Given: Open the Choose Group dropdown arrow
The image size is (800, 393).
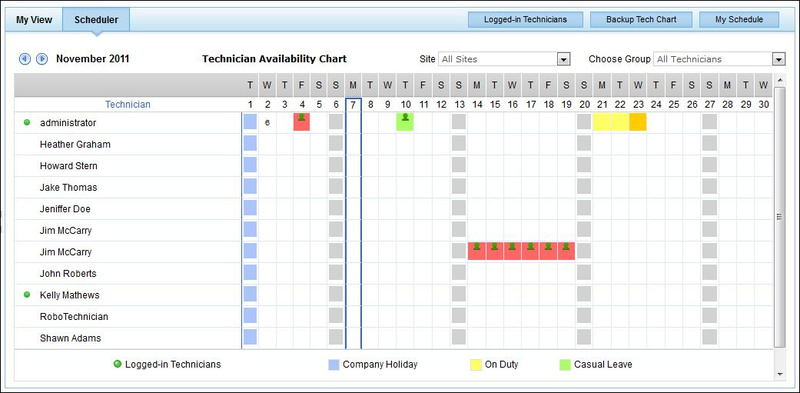Looking at the screenshot, I should [x=779, y=59].
